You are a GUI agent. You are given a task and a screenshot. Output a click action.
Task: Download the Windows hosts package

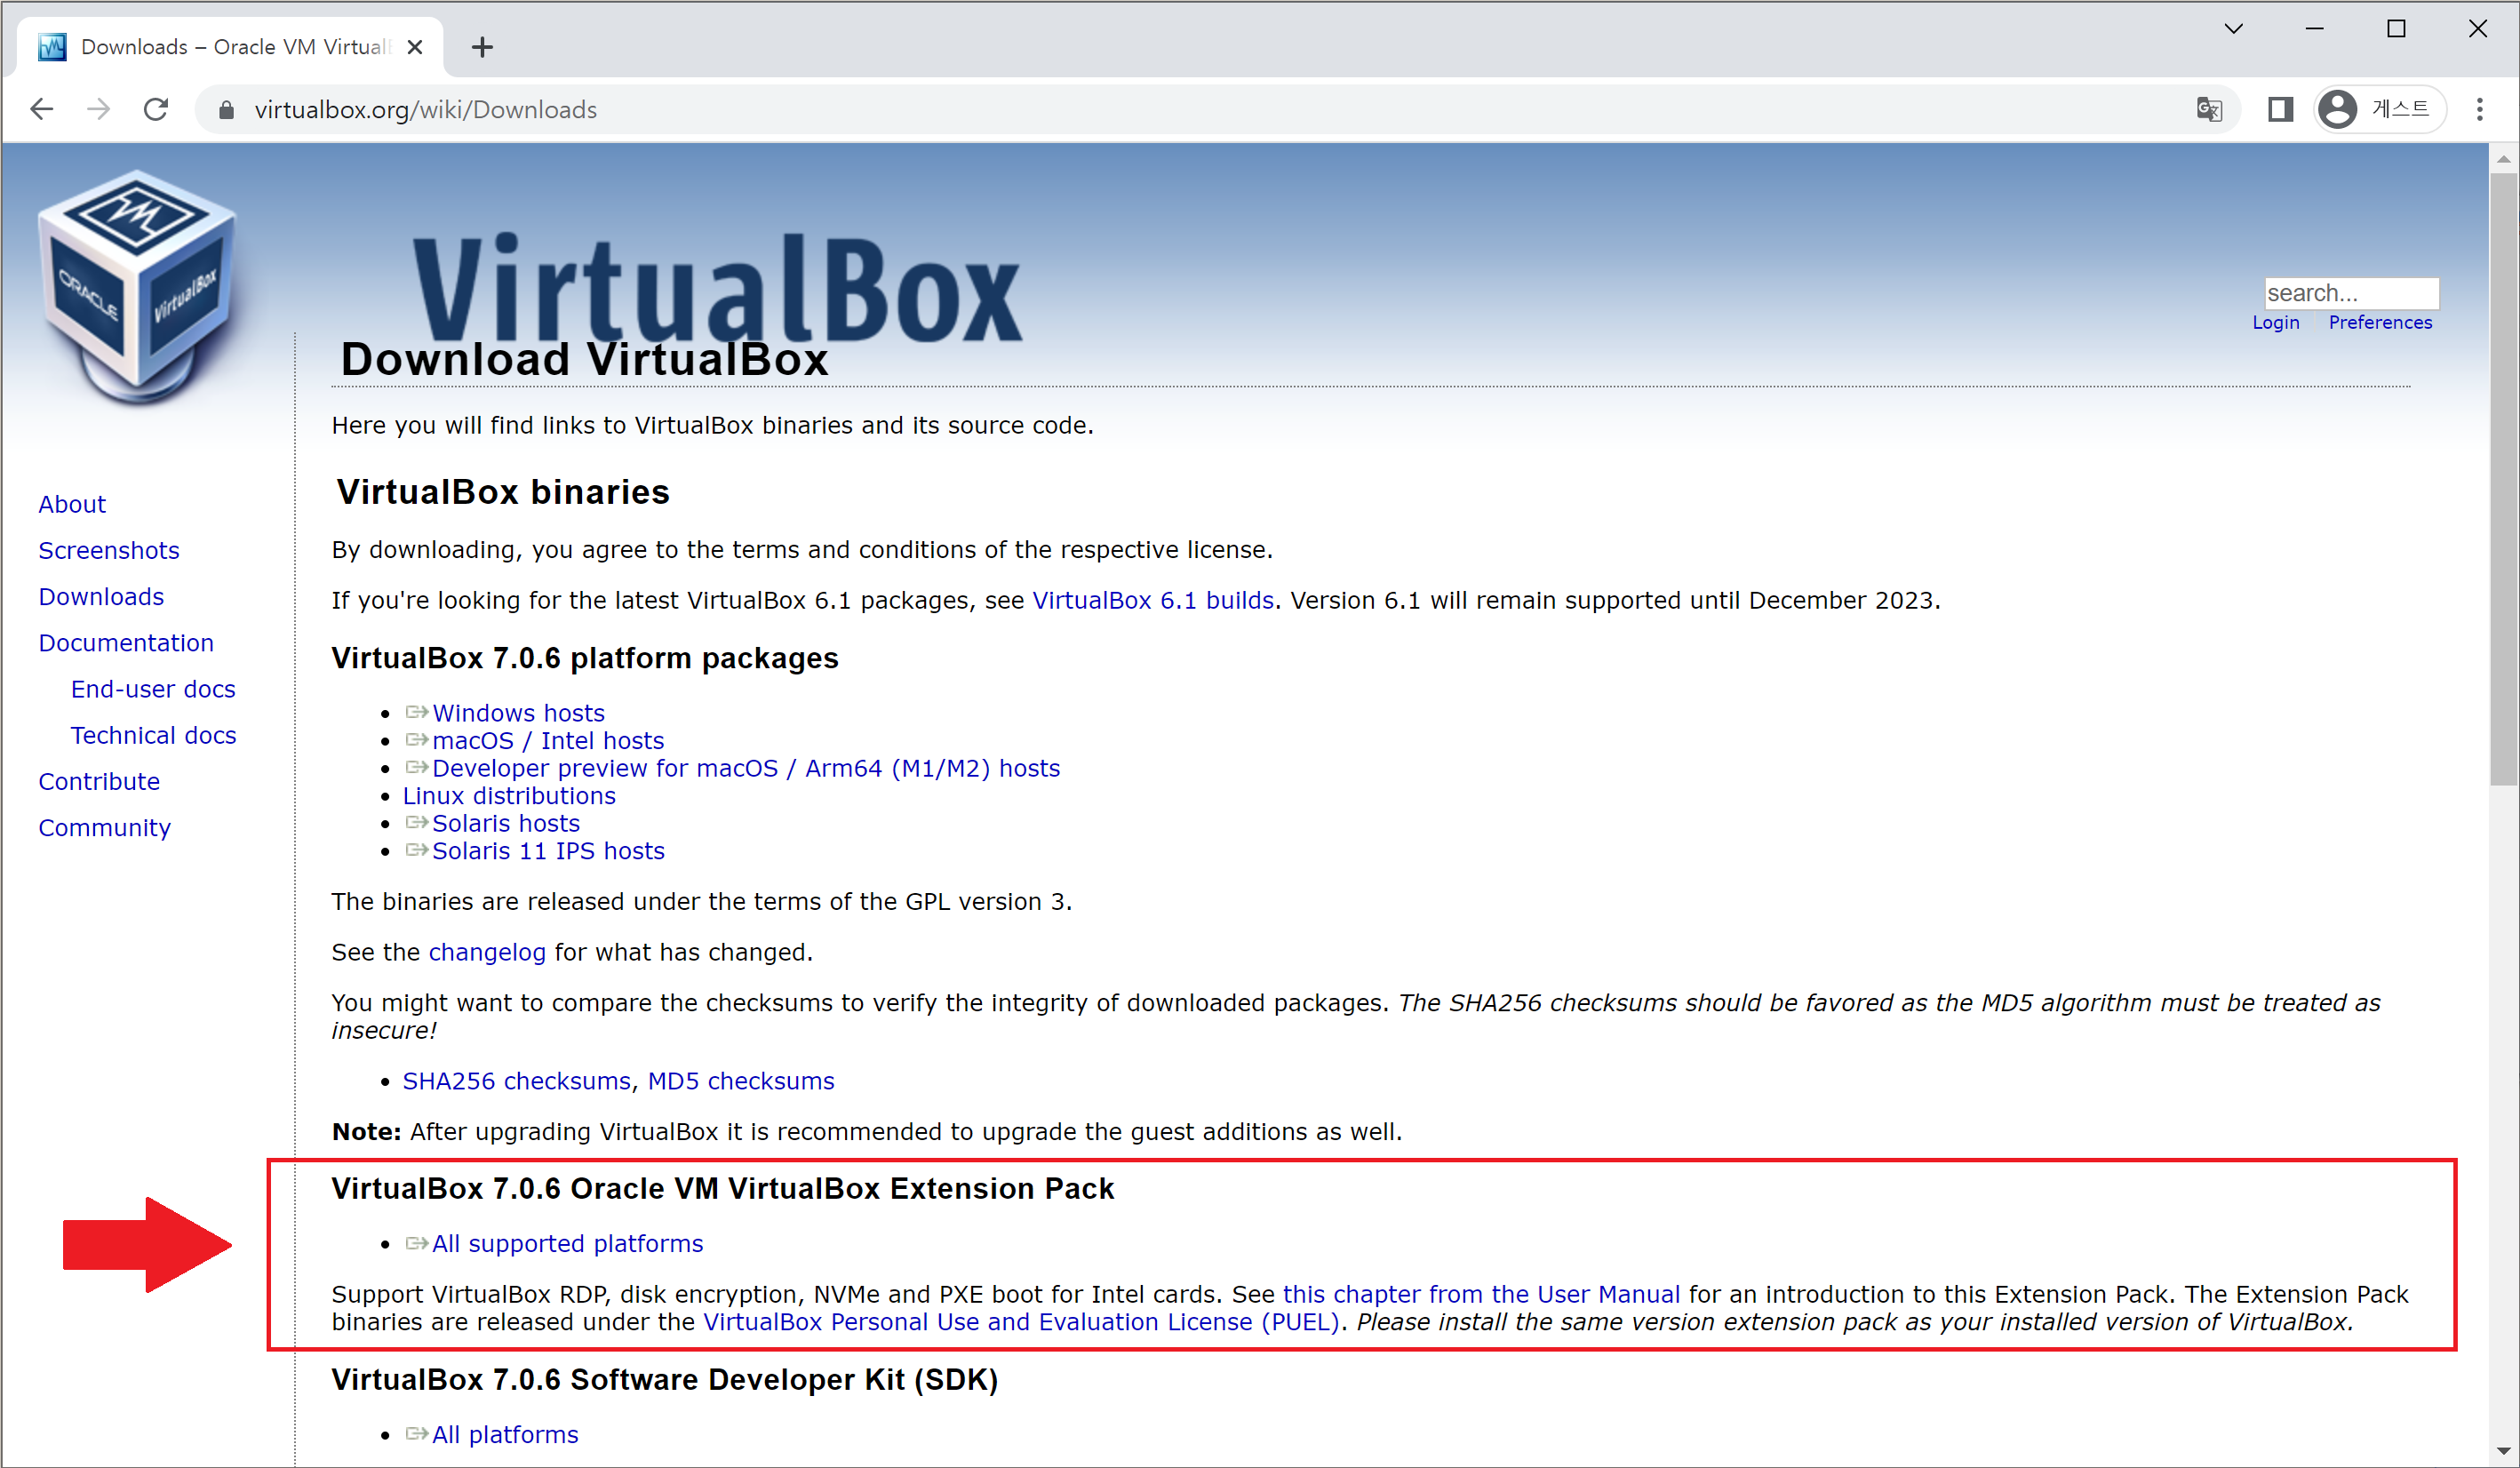(518, 712)
